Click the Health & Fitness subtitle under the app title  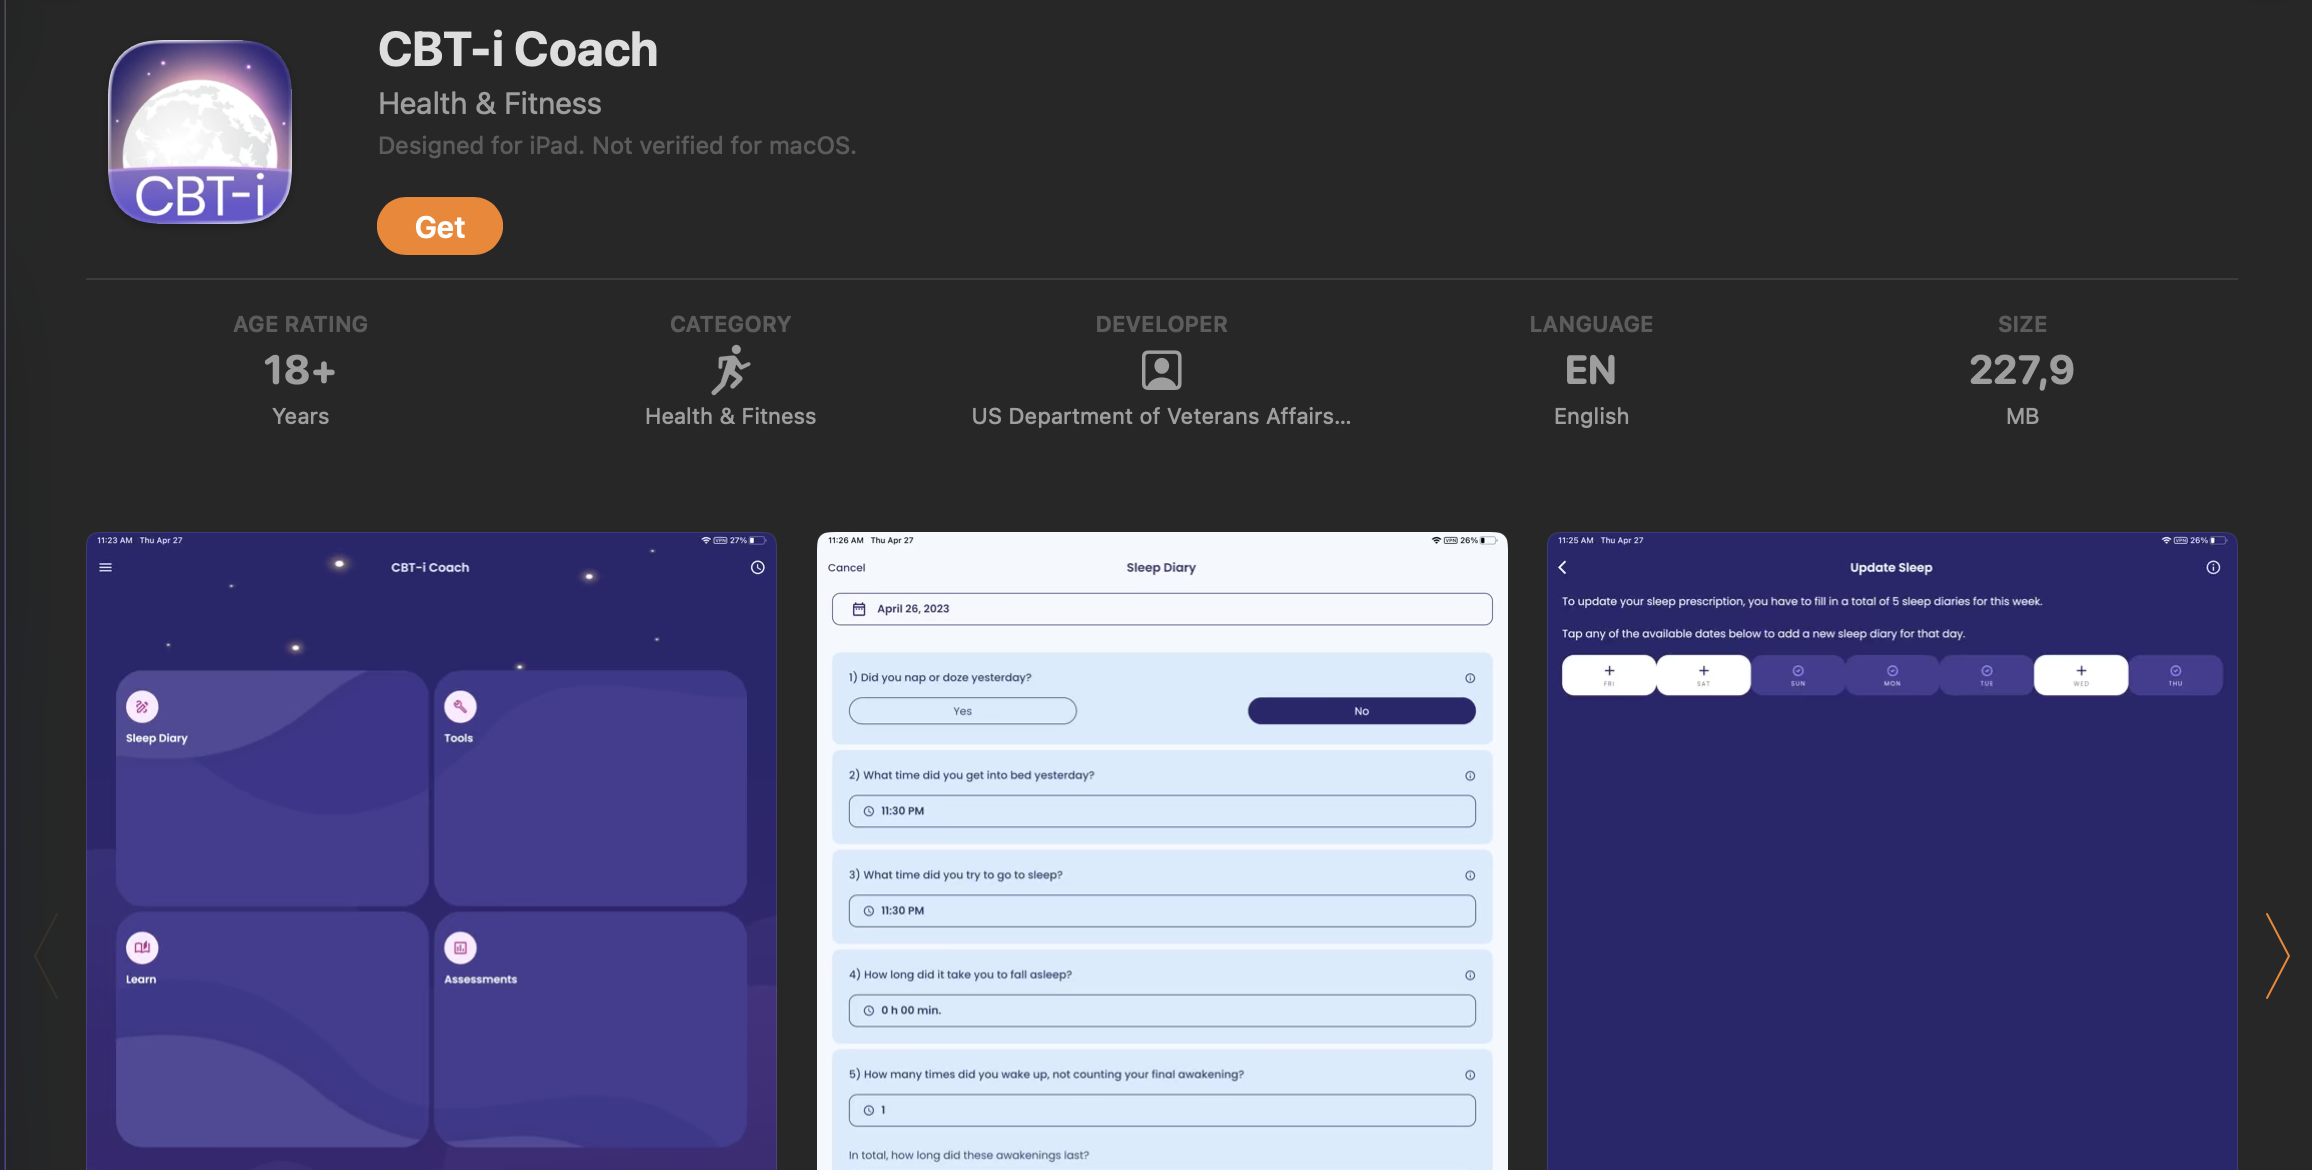(x=490, y=103)
